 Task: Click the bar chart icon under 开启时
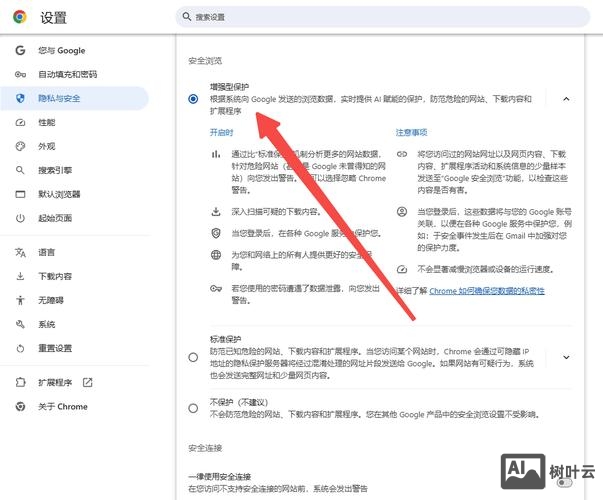(216, 154)
